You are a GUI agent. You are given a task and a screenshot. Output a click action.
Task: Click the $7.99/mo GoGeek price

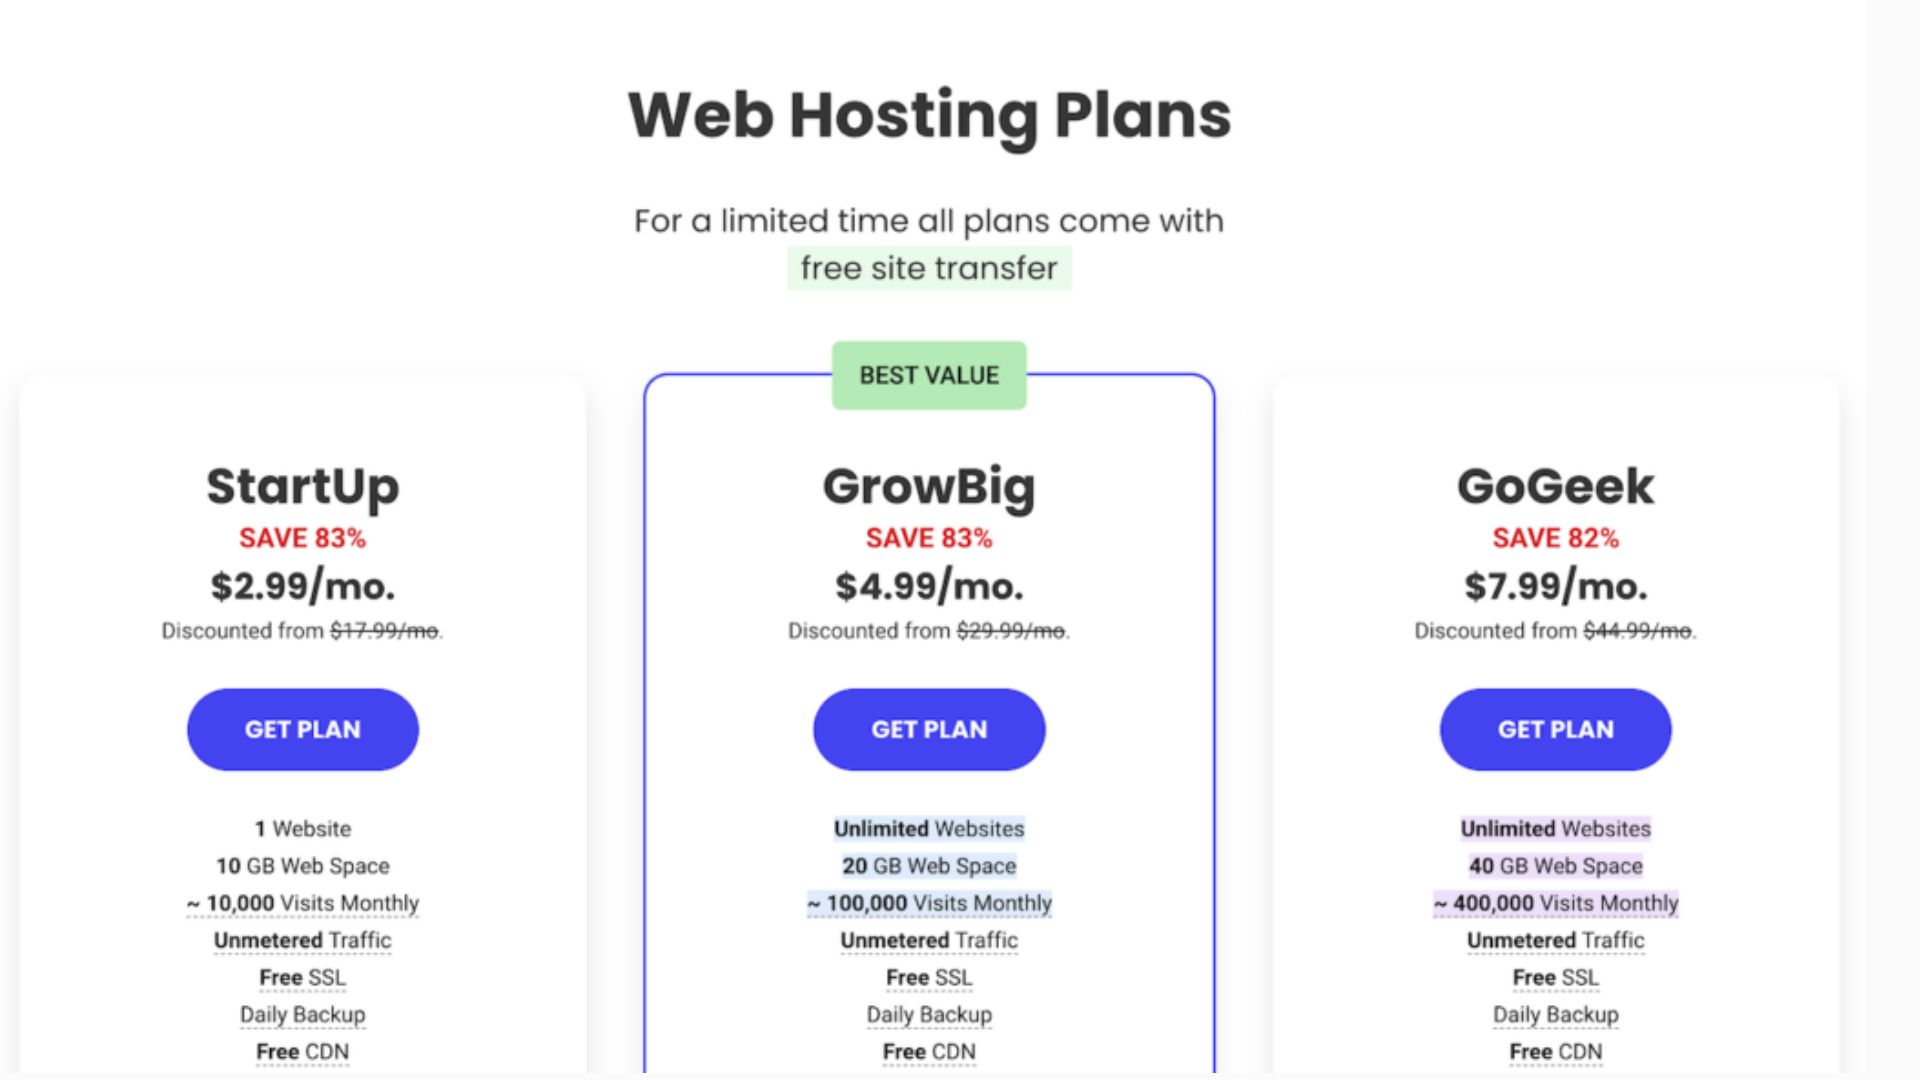click(x=1555, y=585)
